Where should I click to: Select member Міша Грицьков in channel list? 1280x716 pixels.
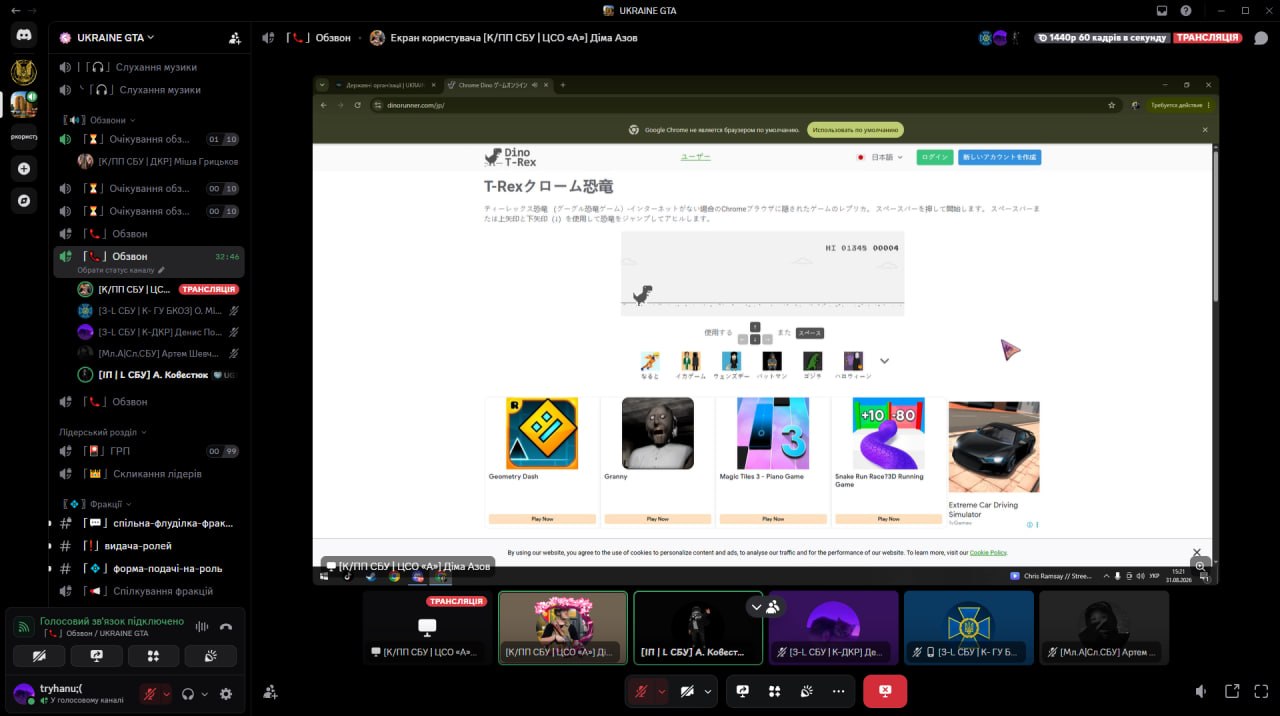(x=157, y=161)
